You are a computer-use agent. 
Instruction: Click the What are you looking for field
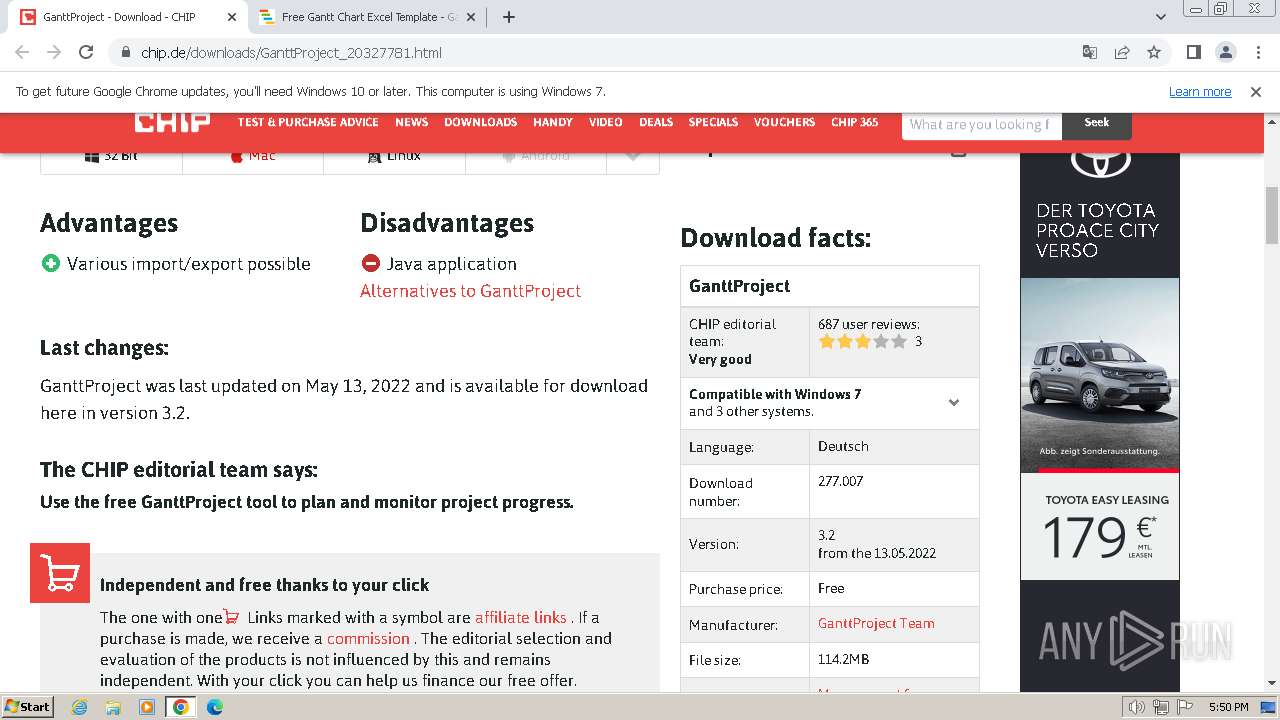981,124
